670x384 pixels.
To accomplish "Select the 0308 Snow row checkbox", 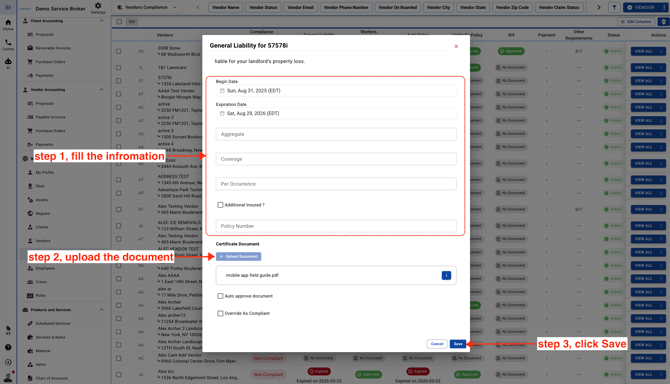I will point(118,51).
